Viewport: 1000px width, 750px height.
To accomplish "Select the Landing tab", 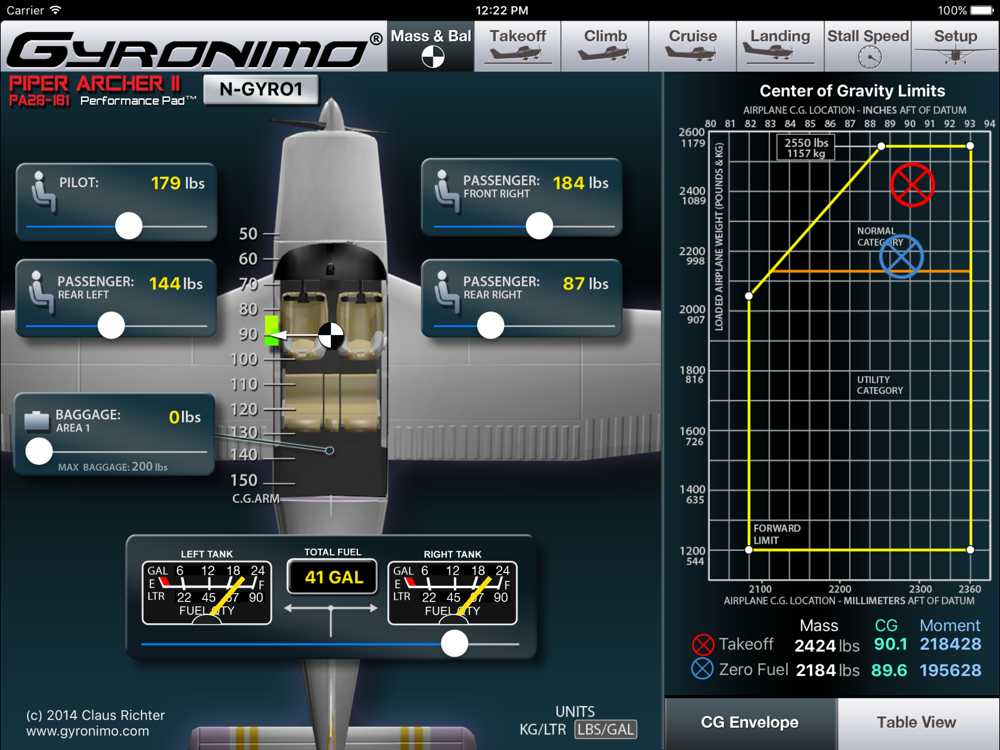I will click(x=780, y=46).
